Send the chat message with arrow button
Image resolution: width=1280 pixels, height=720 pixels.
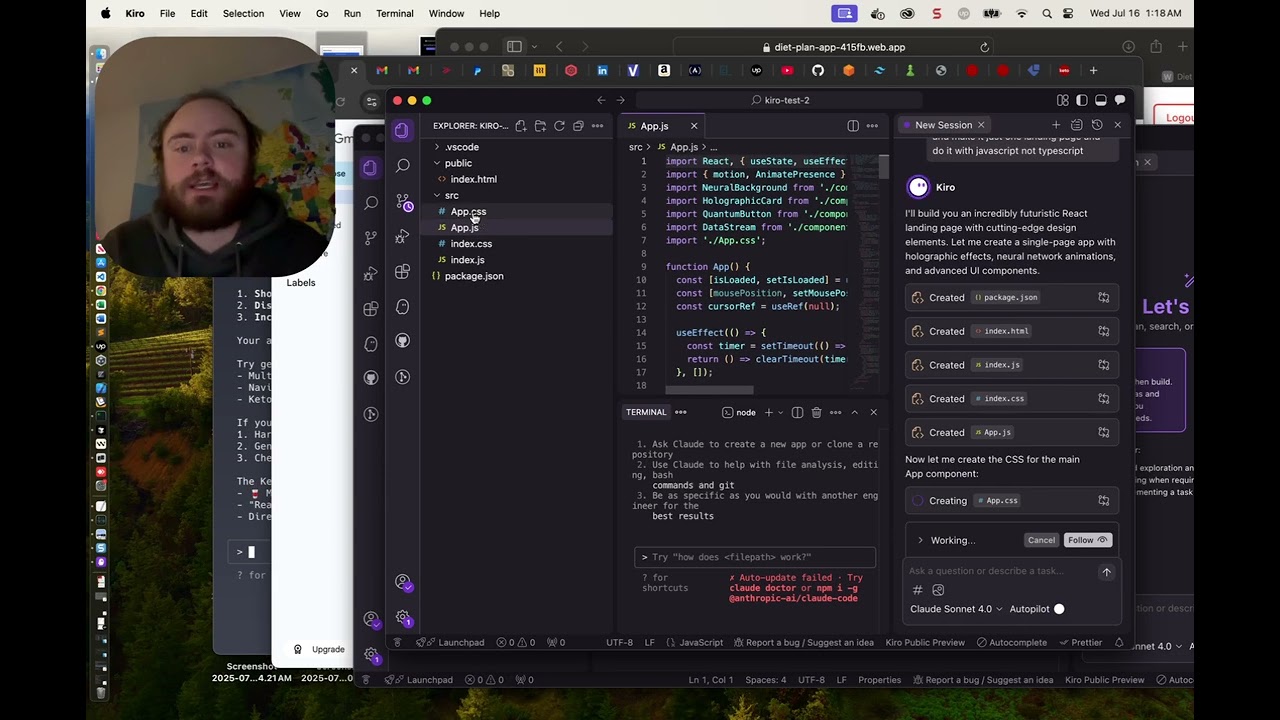(1106, 572)
